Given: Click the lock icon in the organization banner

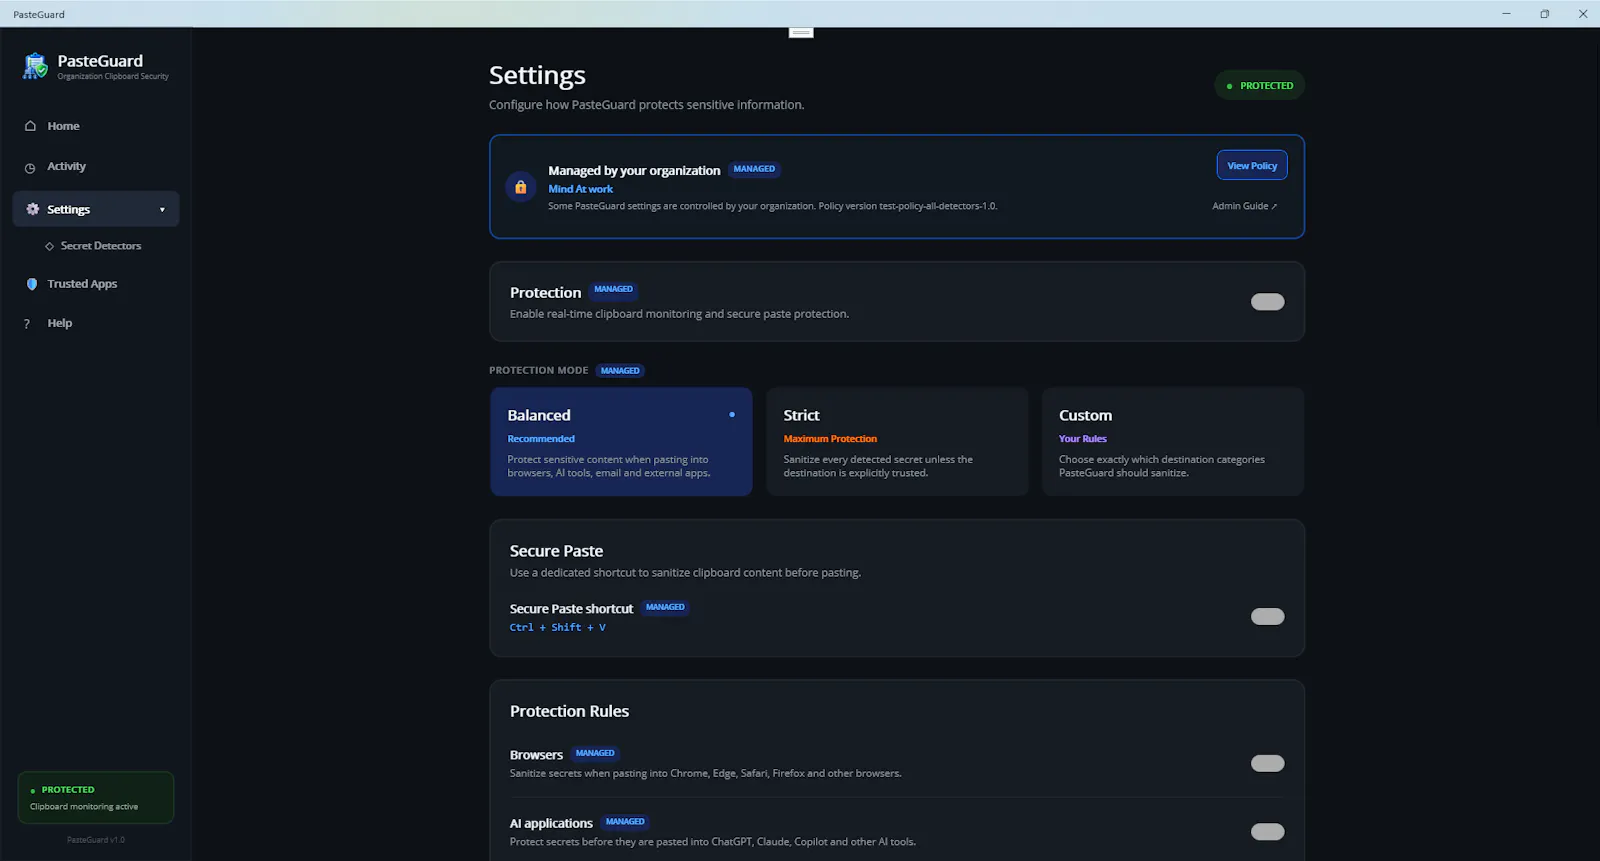Looking at the screenshot, I should coord(520,187).
